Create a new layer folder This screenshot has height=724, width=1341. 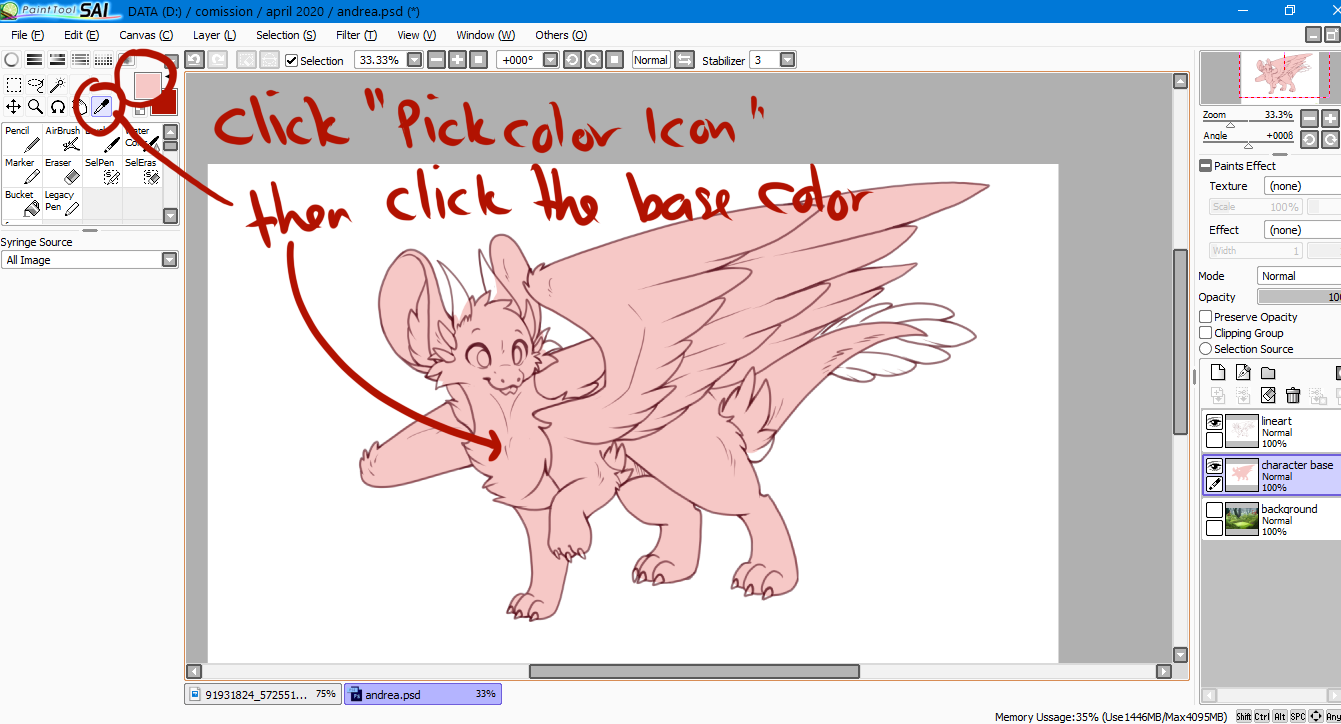point(1268,373)
